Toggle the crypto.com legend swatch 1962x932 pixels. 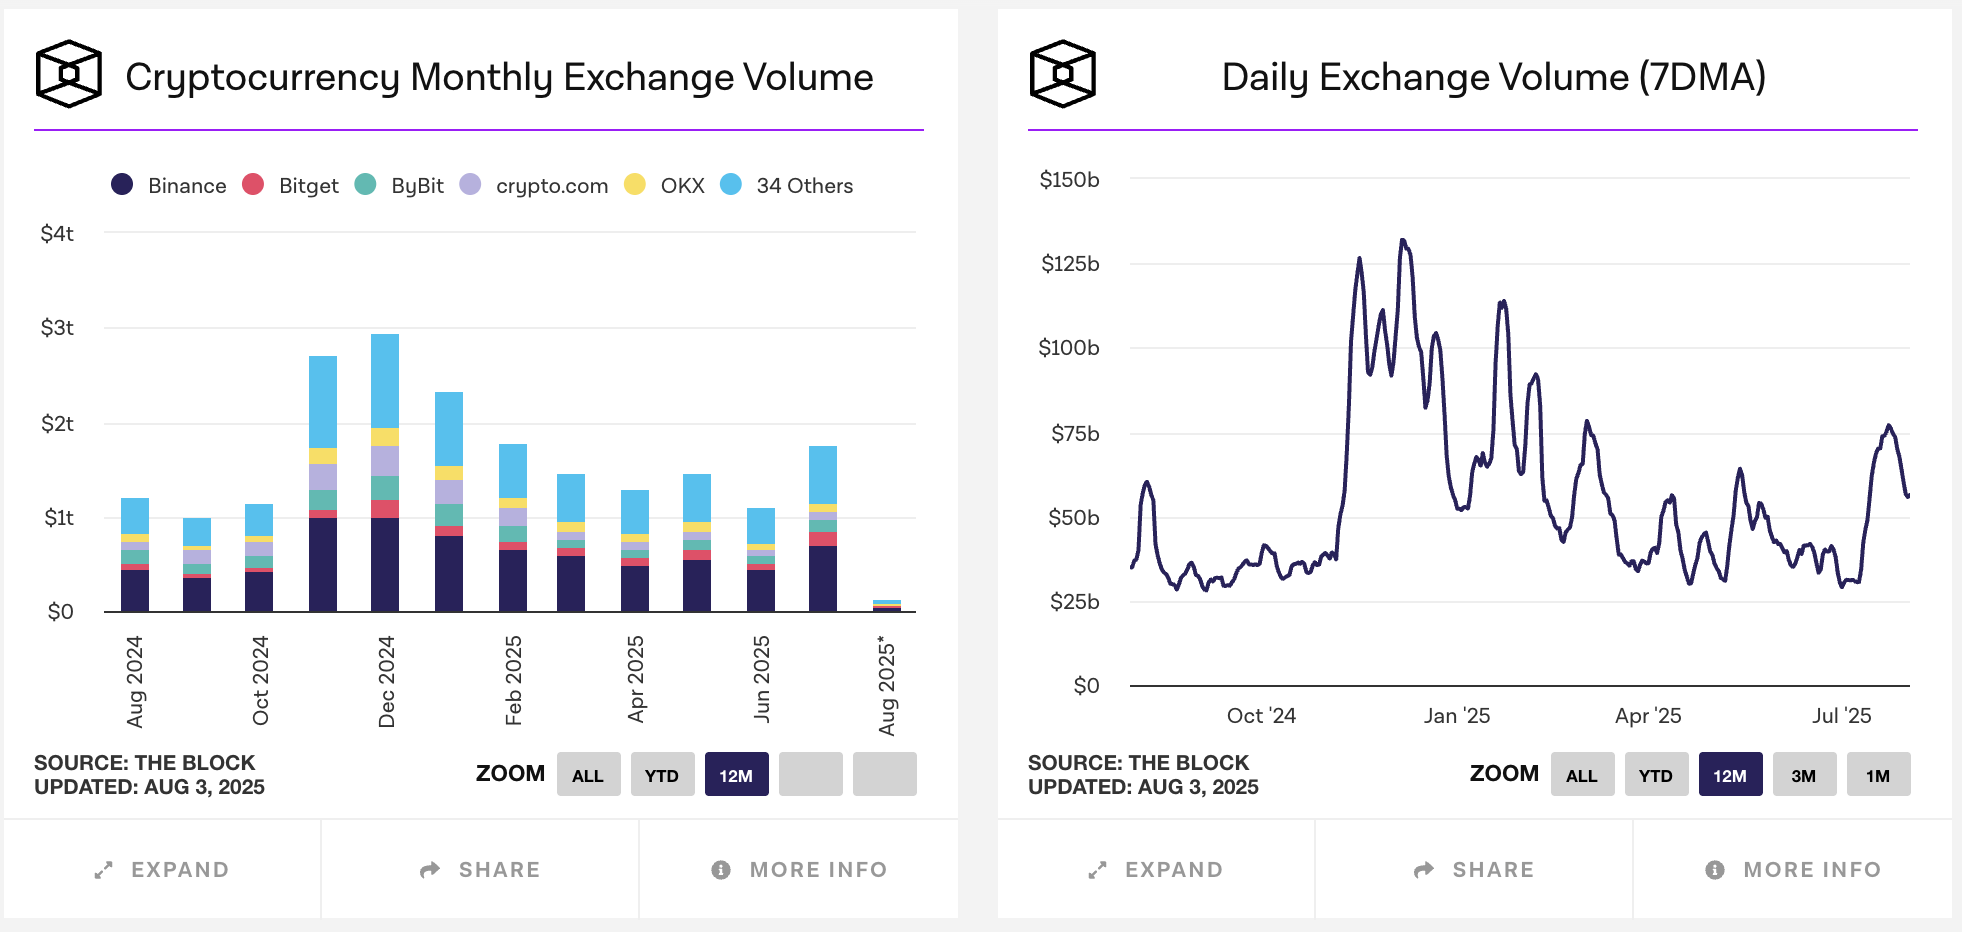(x=471, y=184)
